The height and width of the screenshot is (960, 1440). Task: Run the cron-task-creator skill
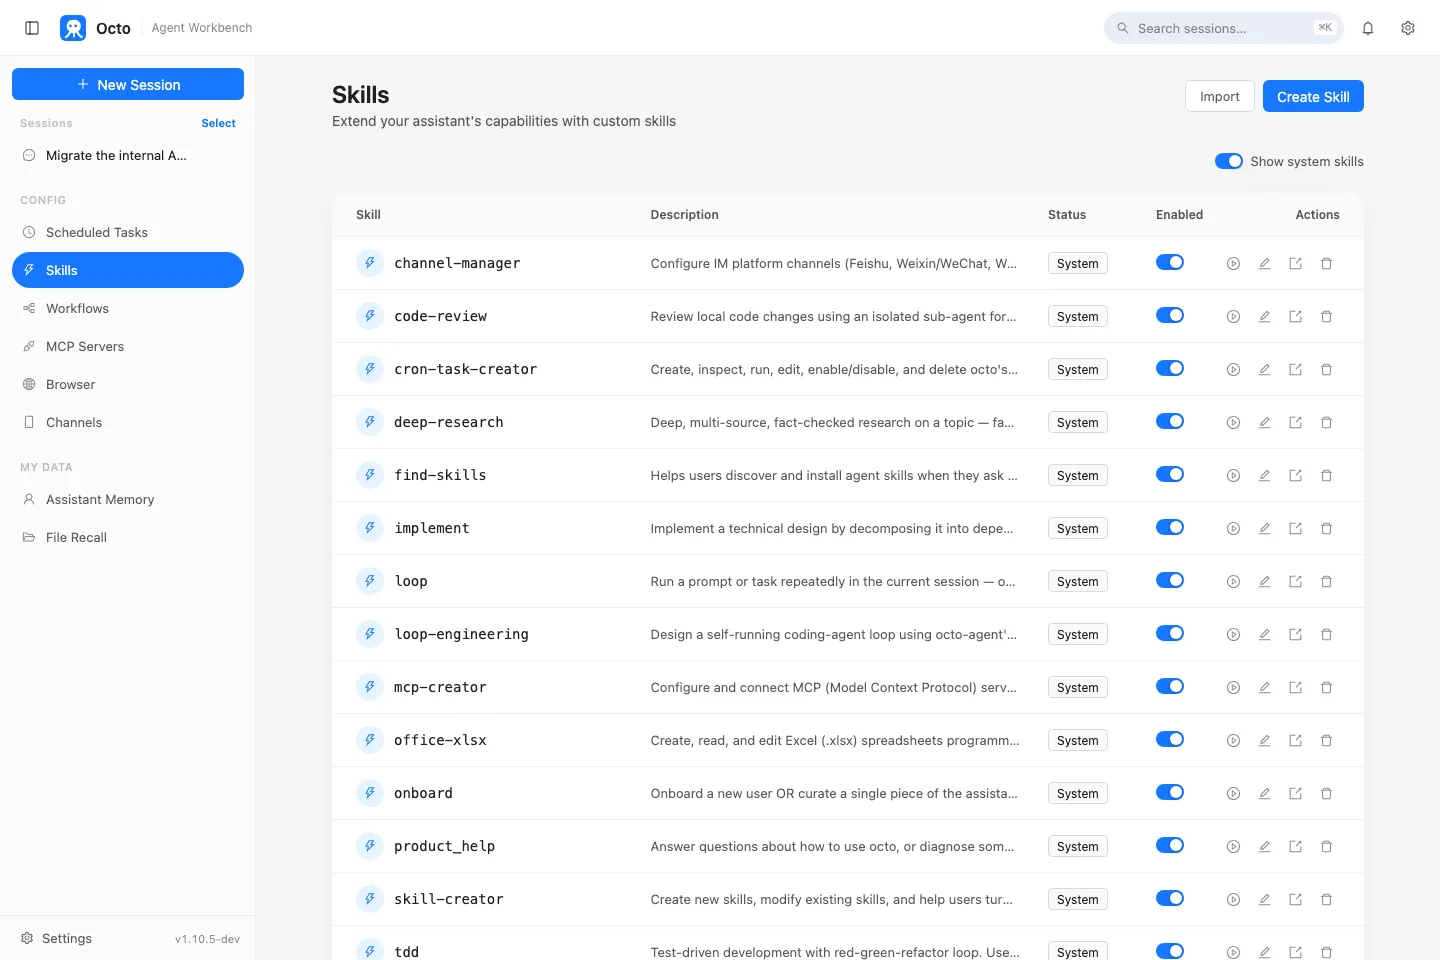(x=1233, y=370)
